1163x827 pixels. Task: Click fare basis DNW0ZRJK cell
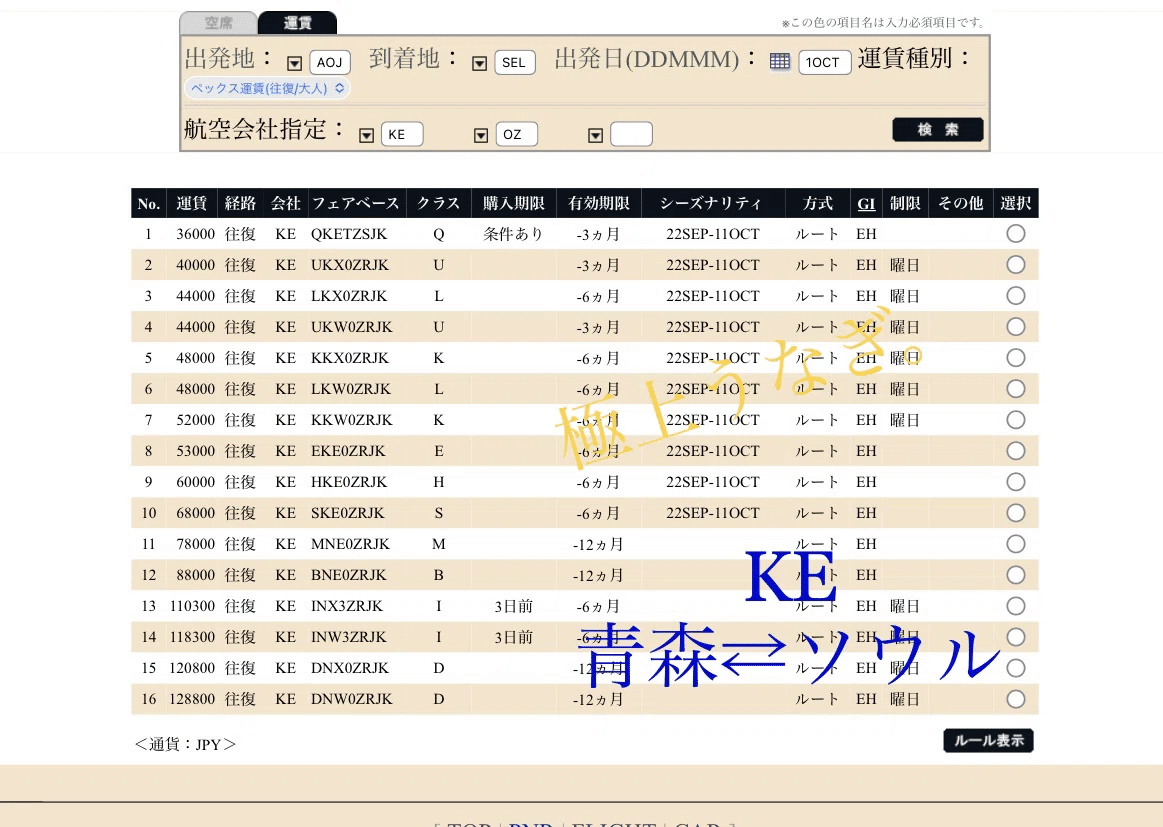point(351,699)
